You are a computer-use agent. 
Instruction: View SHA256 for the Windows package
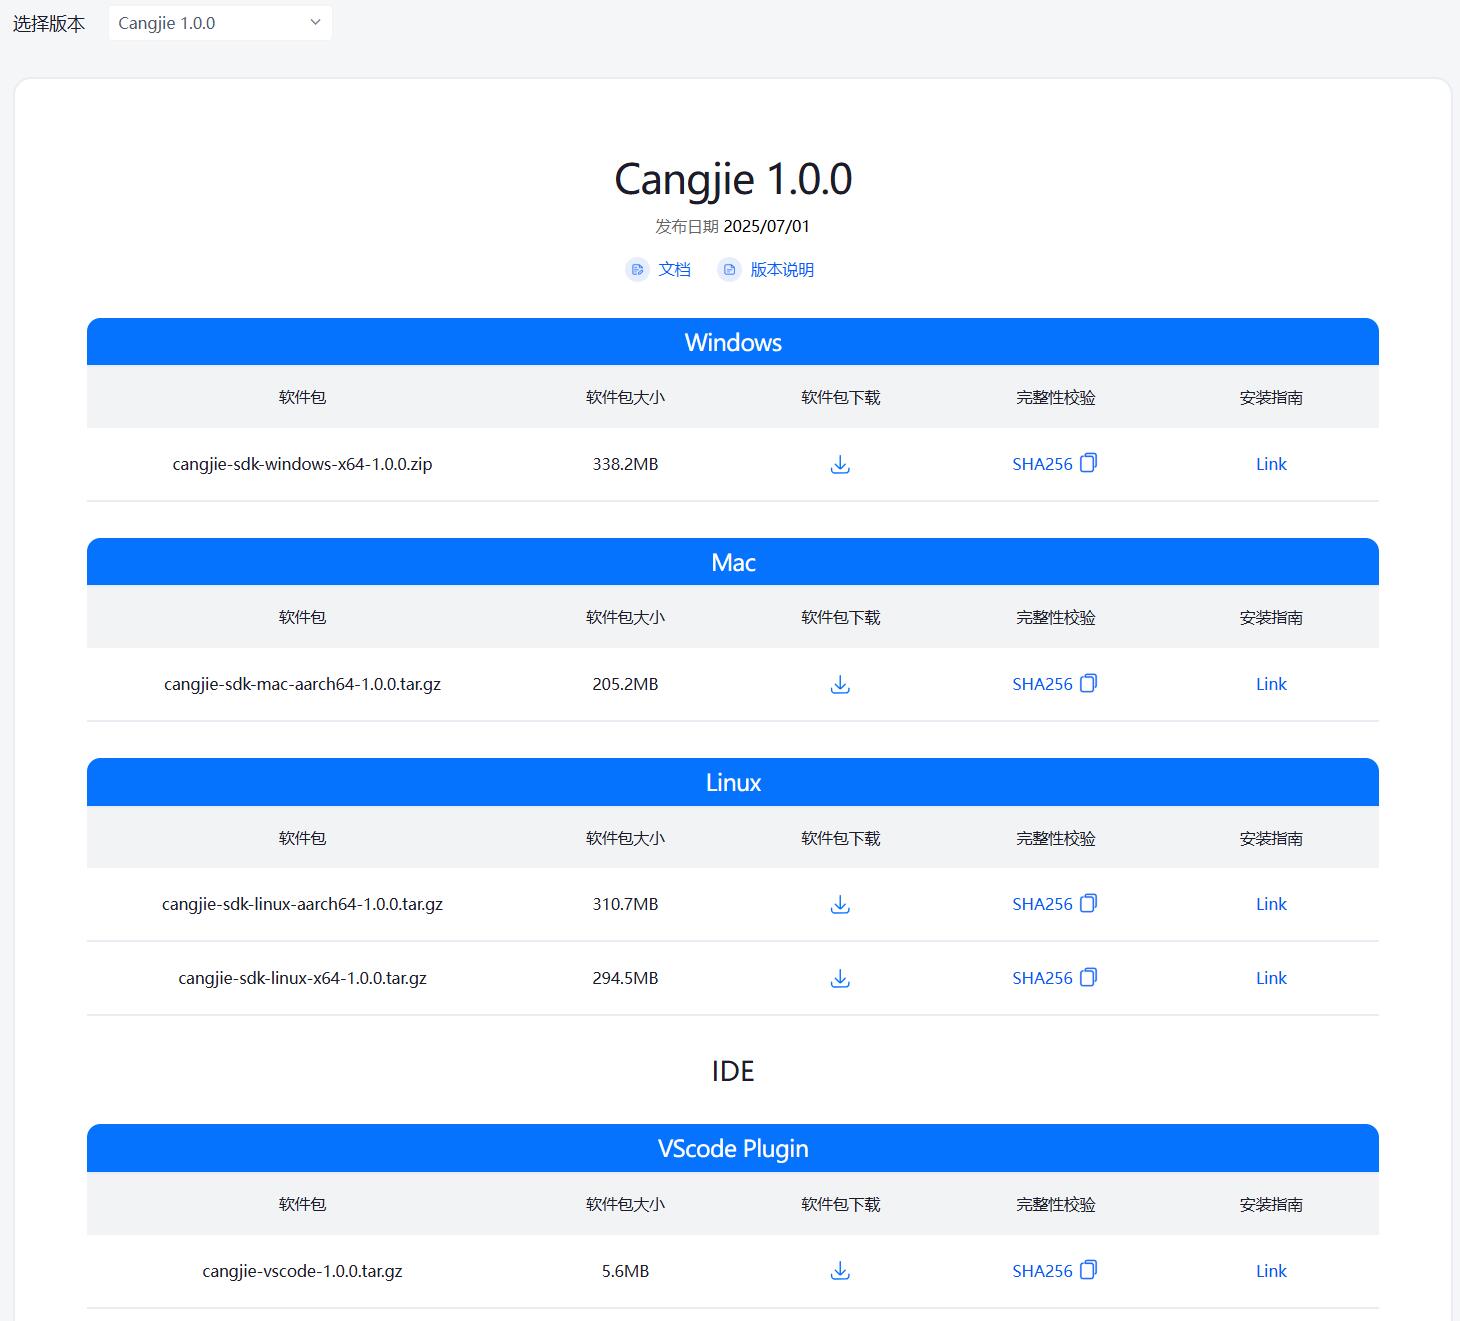[1041, 463]
